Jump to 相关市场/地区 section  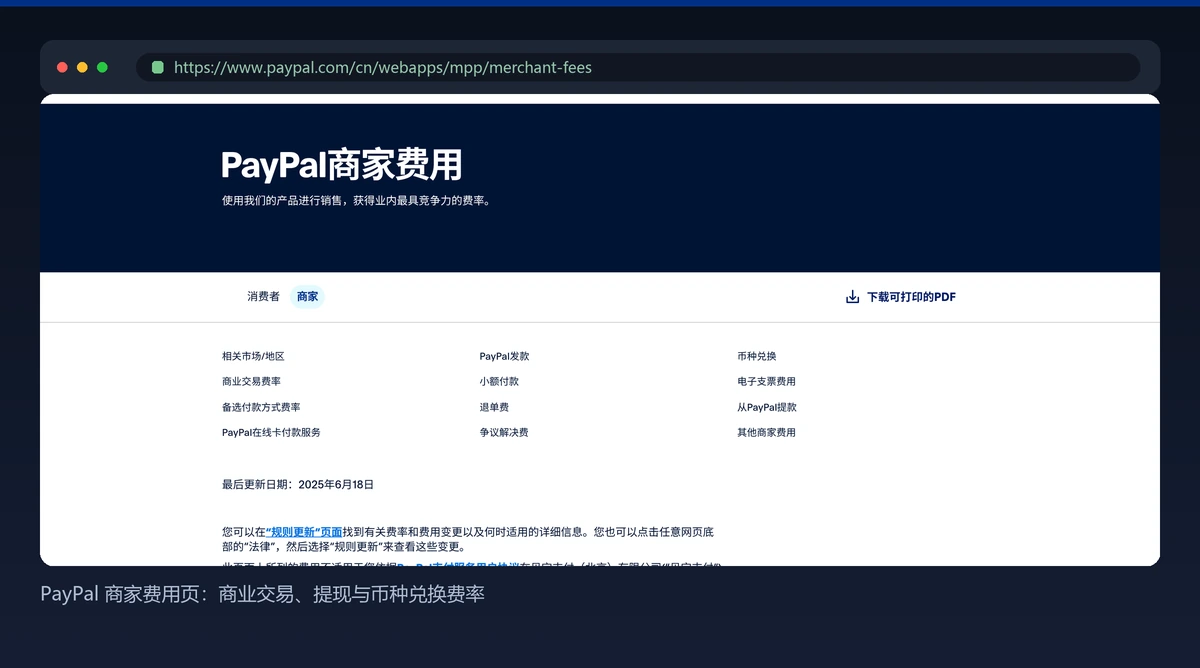click(253, 356)
